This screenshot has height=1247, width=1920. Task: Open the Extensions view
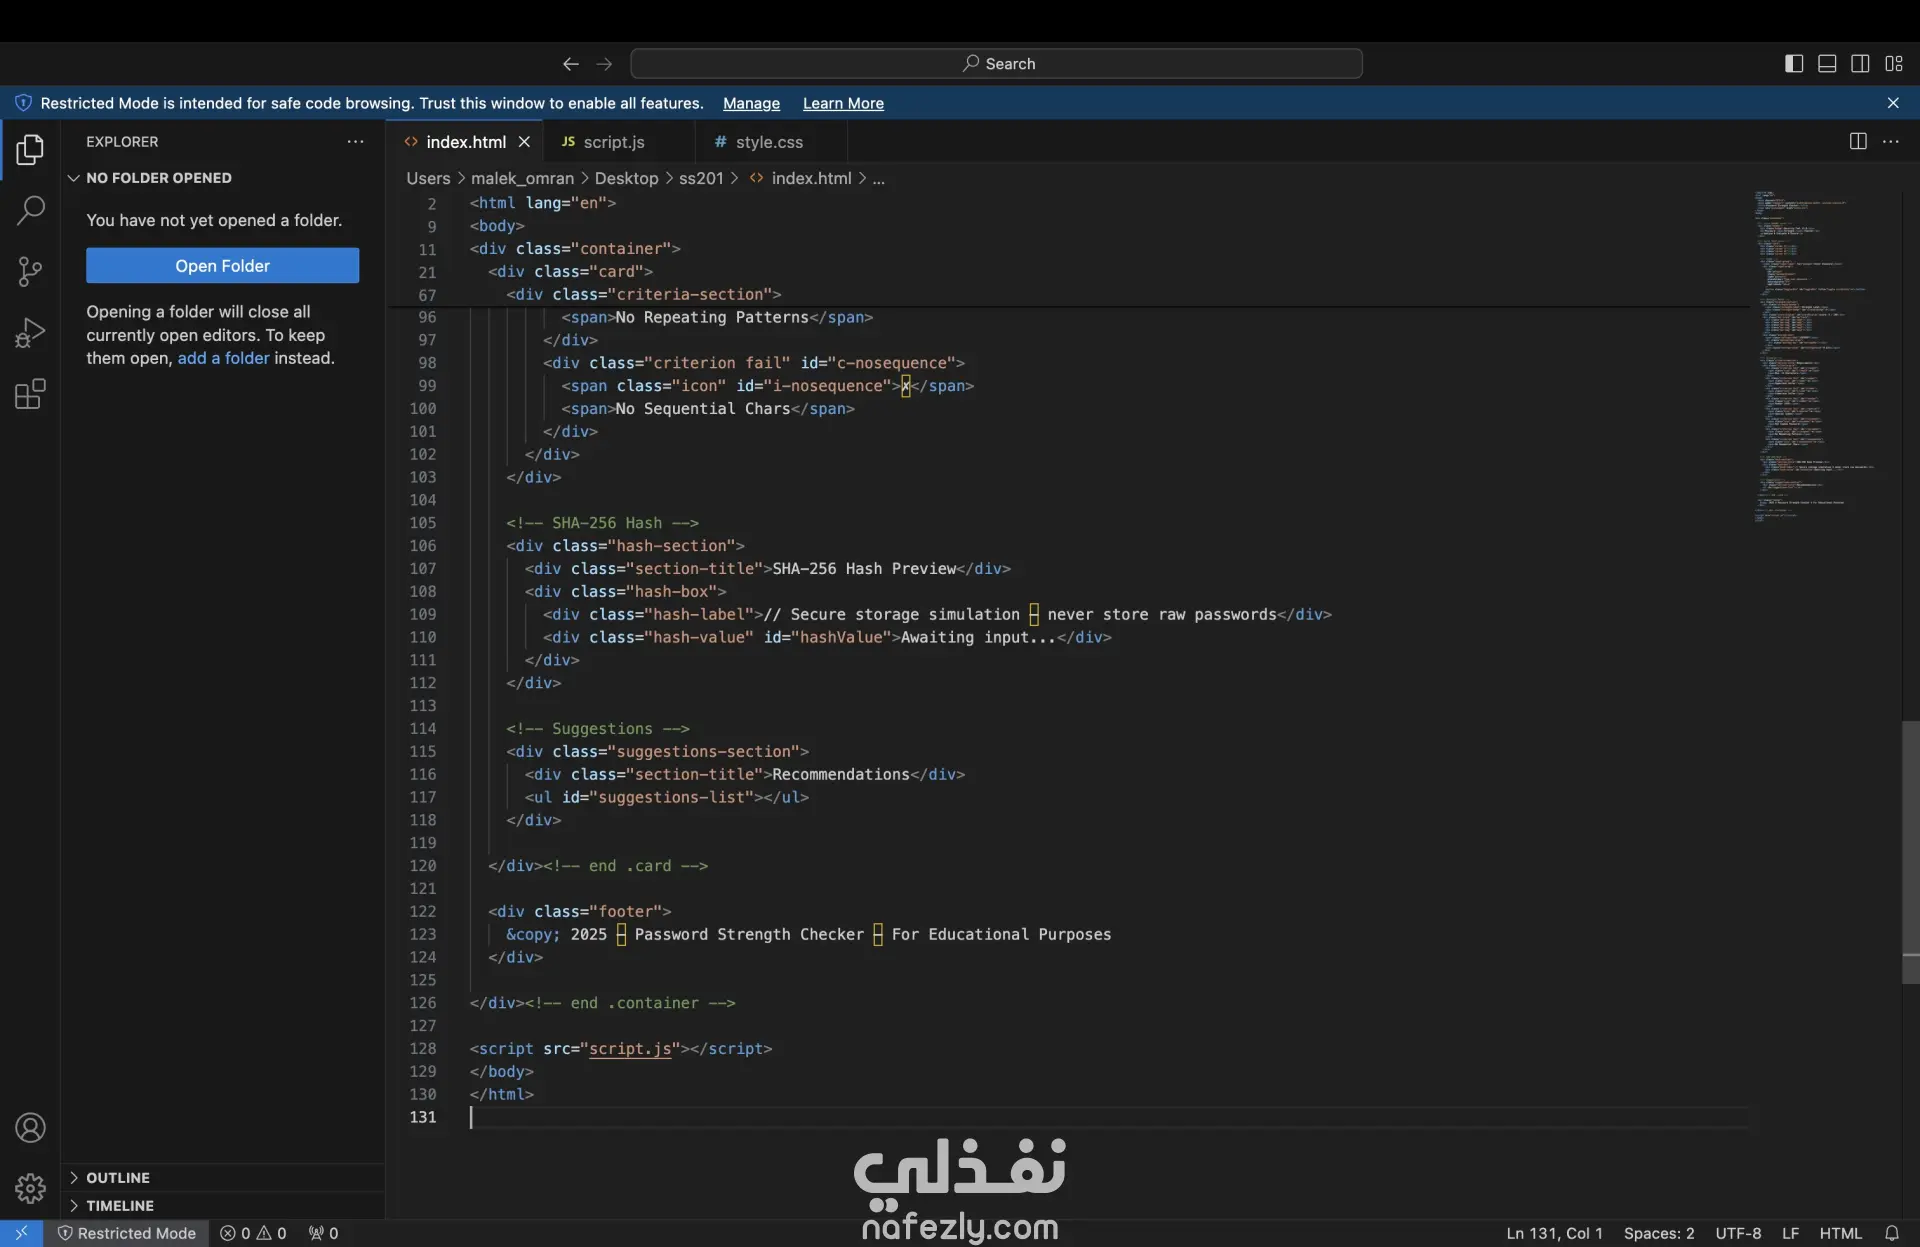pyautogui.click(x=30, y=394)
